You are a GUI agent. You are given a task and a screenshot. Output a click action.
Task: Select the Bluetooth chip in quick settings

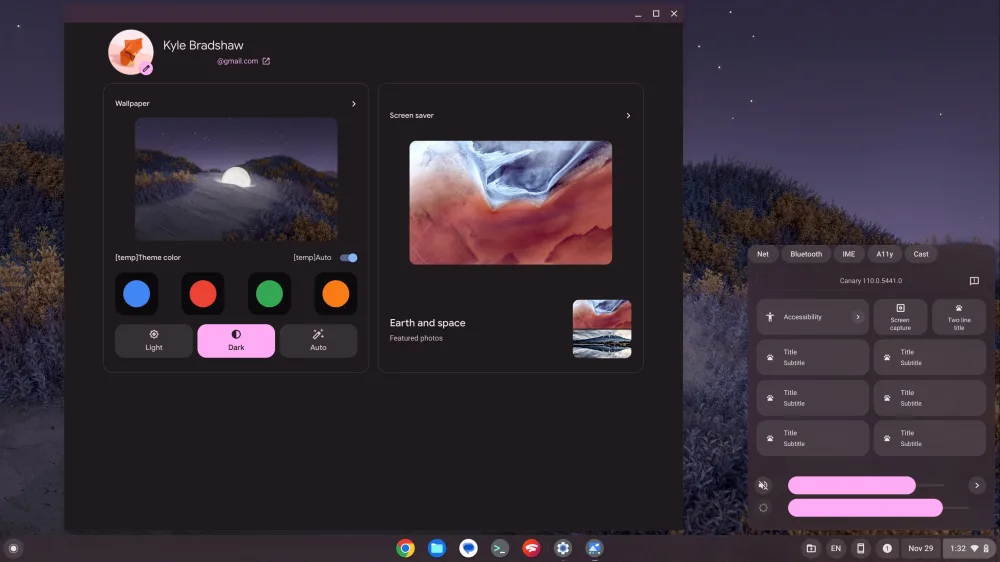click(x=806, y=254)
